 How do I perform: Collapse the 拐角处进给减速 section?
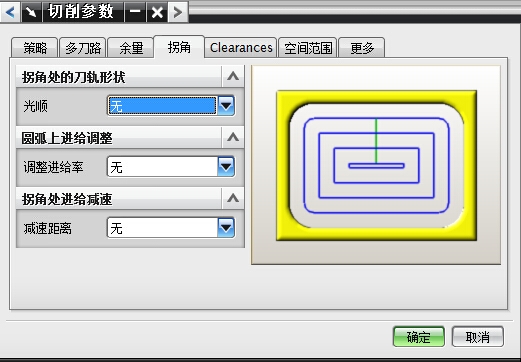233,198
